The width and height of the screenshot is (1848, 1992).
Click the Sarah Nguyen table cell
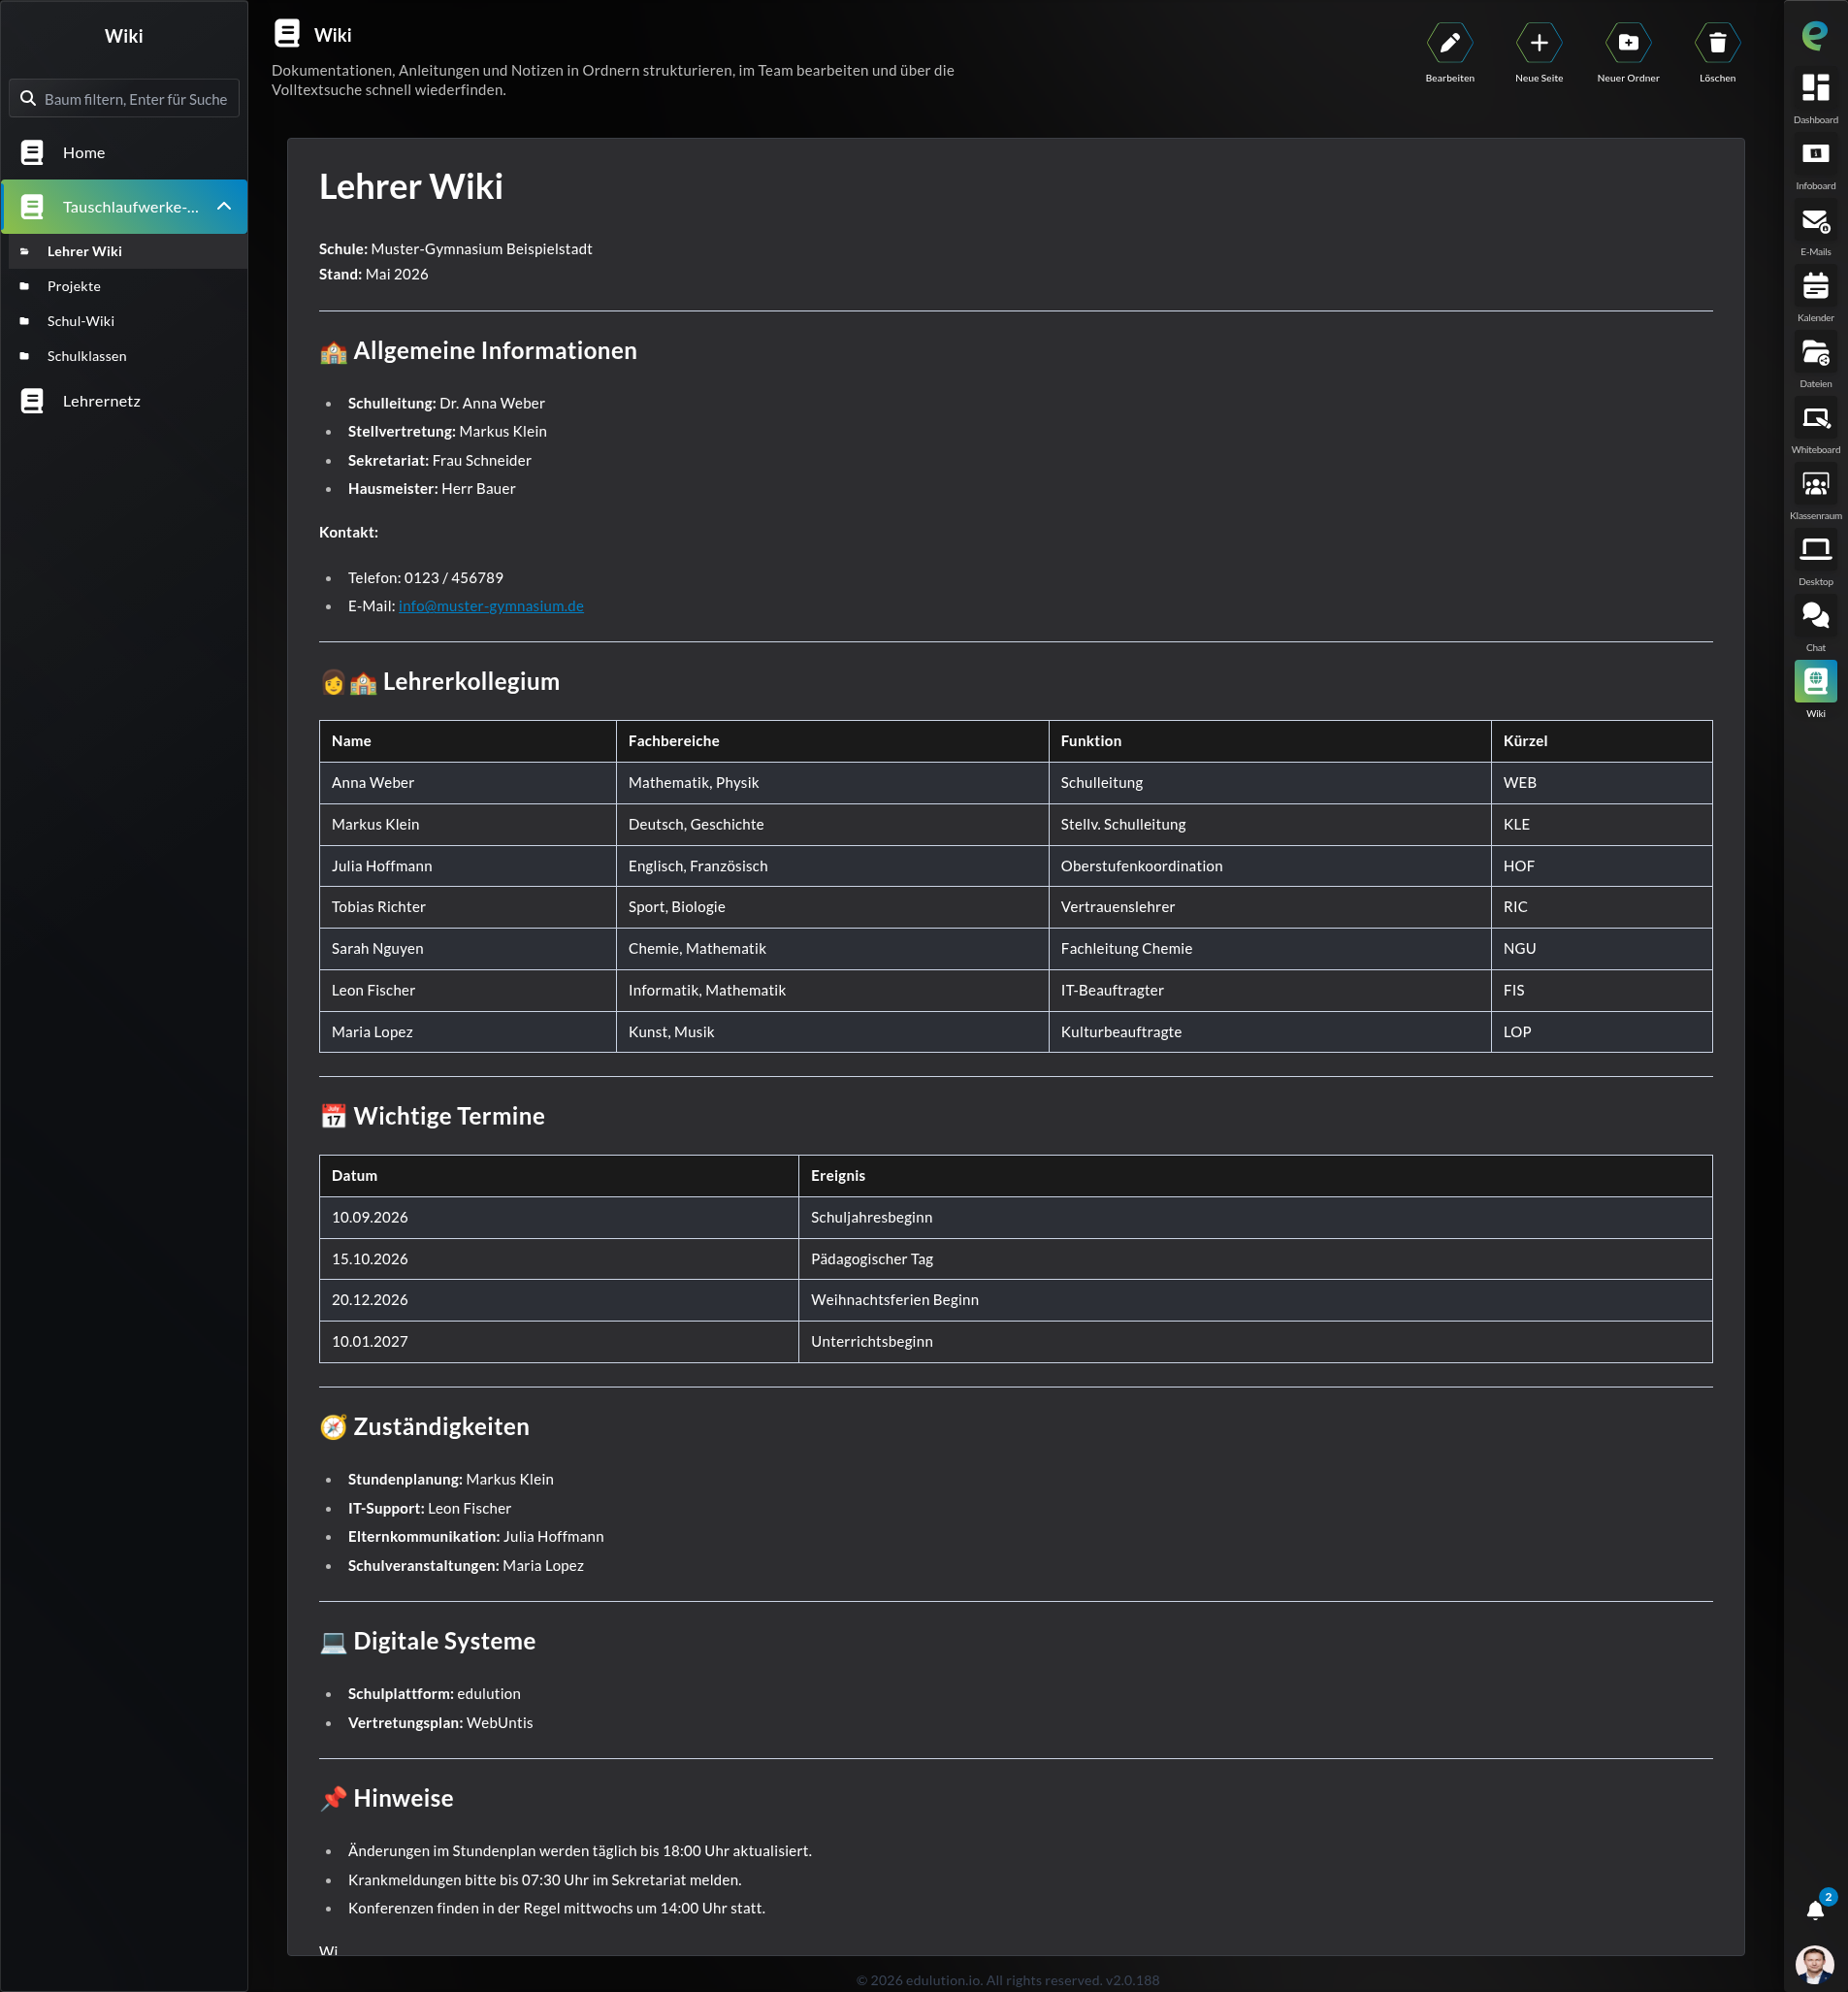467,949
